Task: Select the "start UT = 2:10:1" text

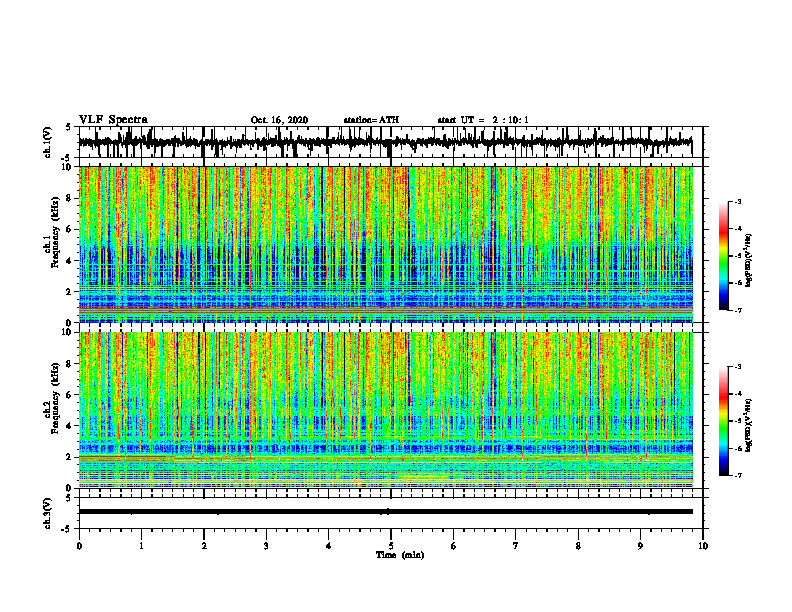Action: pyautogui.click(x=483, y=120)
